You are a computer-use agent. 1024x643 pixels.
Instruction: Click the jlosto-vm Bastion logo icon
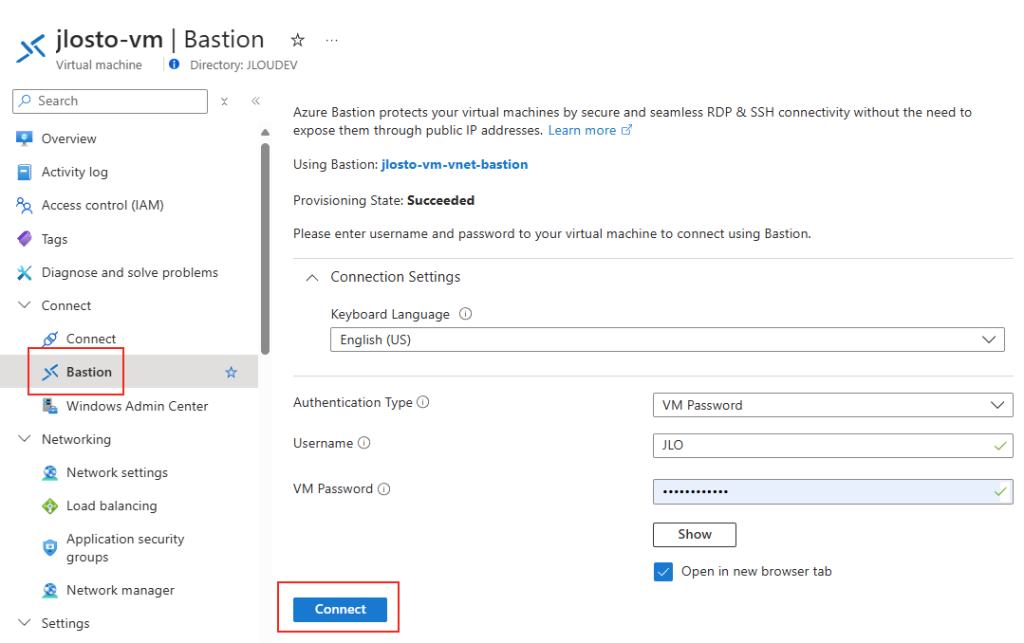click(31, 48)
